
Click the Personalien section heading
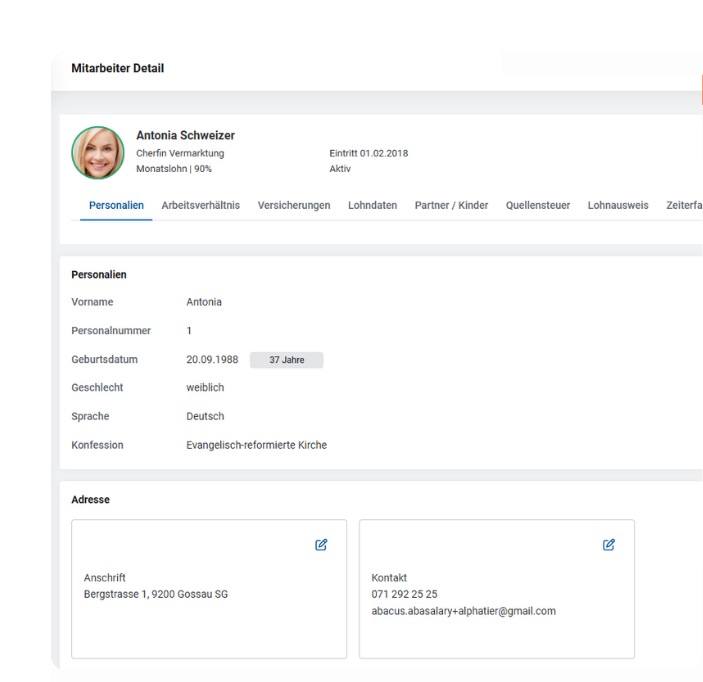99,275
